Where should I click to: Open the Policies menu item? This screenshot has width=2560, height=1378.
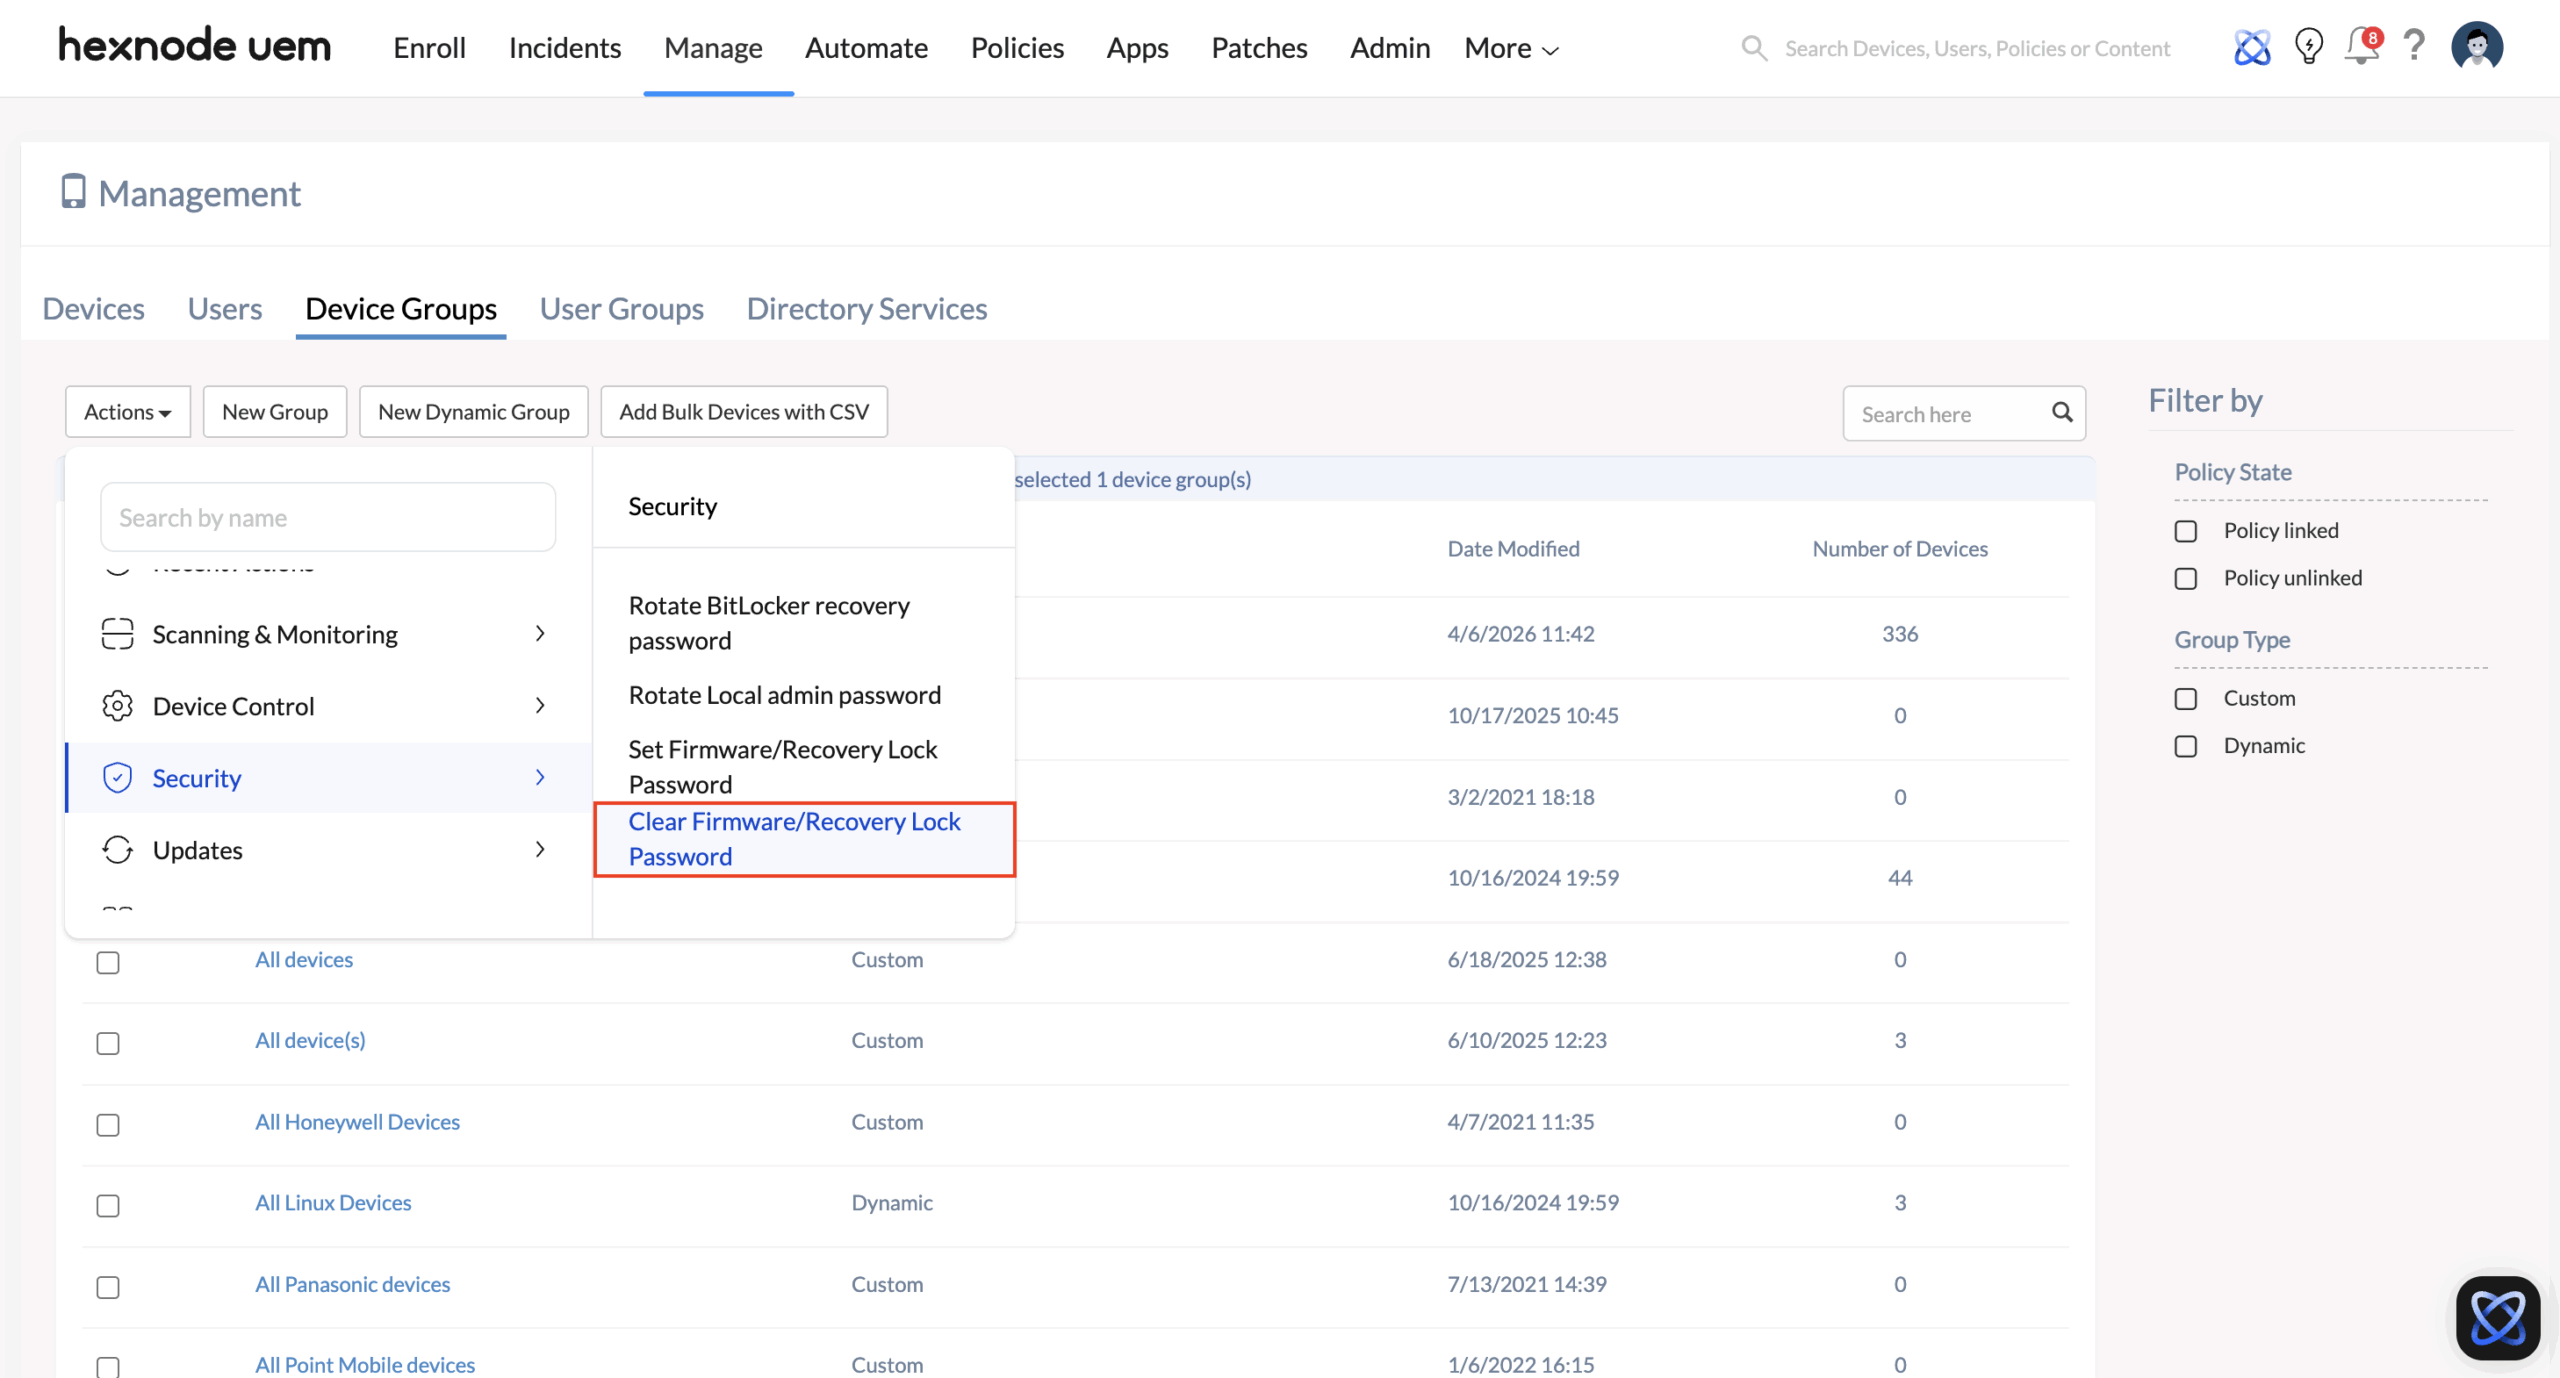coord(1016,47)
